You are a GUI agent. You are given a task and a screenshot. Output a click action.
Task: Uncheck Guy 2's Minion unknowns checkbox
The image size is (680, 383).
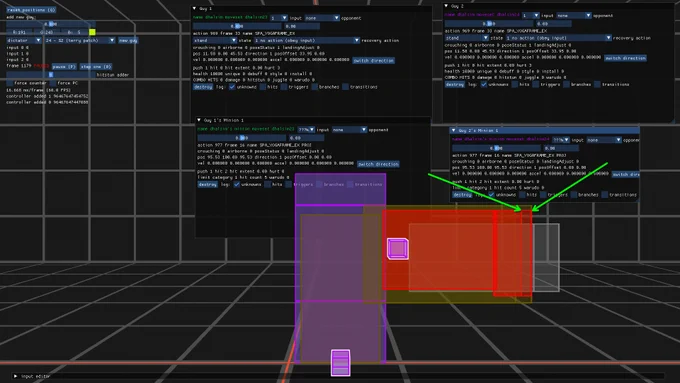(491, 195)
